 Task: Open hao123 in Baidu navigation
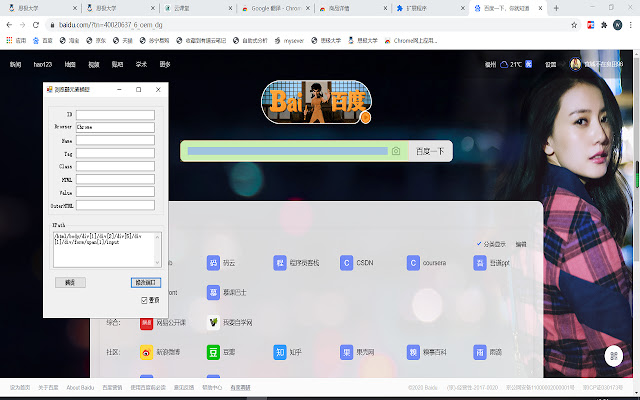point(42,64)
